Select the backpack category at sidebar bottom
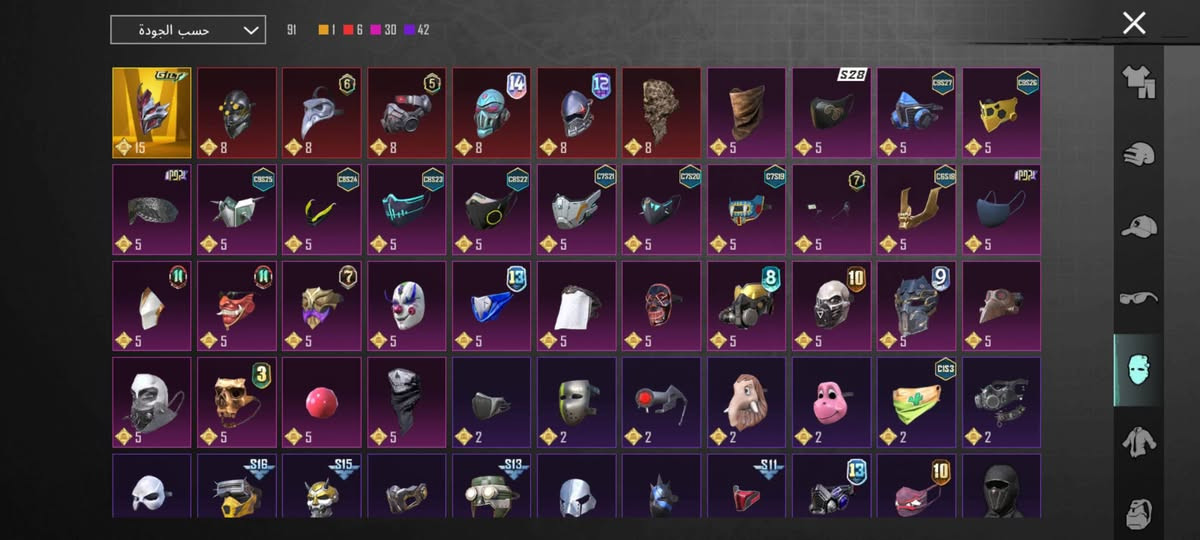Viewport: 1200px width, 540px height. pyautogui.click(x=1138, y=513)
